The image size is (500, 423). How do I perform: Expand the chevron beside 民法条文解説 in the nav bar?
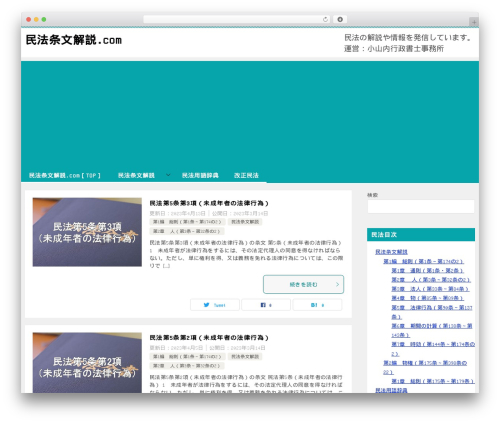click(168, 175)
